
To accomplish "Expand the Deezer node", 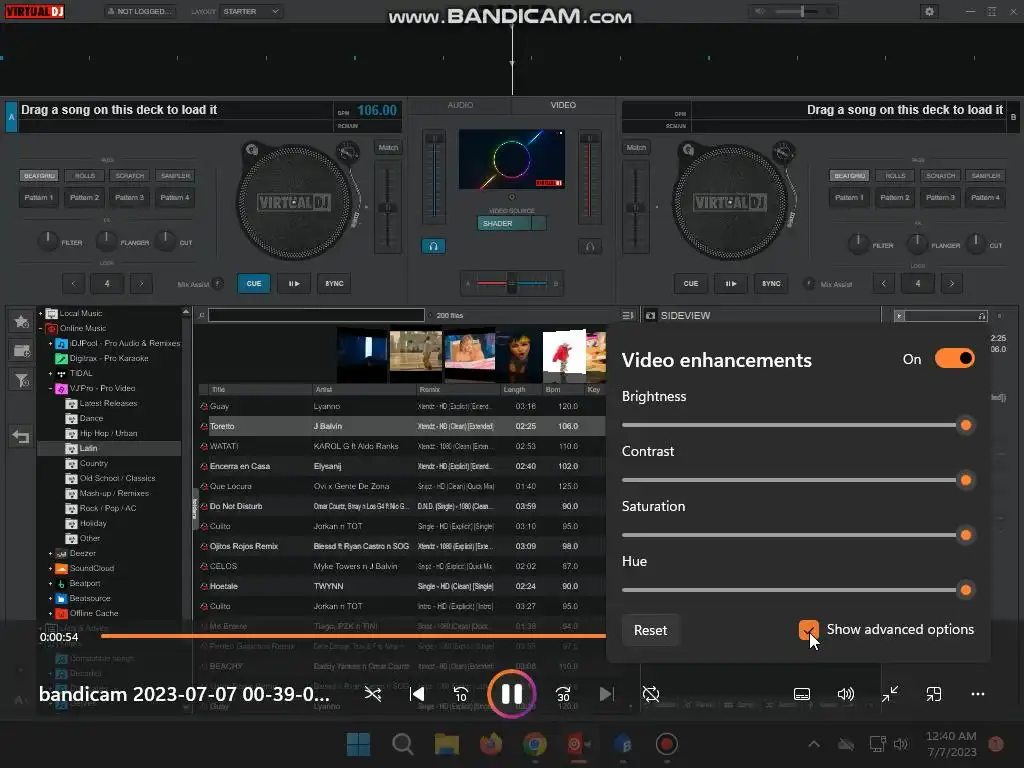I will coord(50,554).
